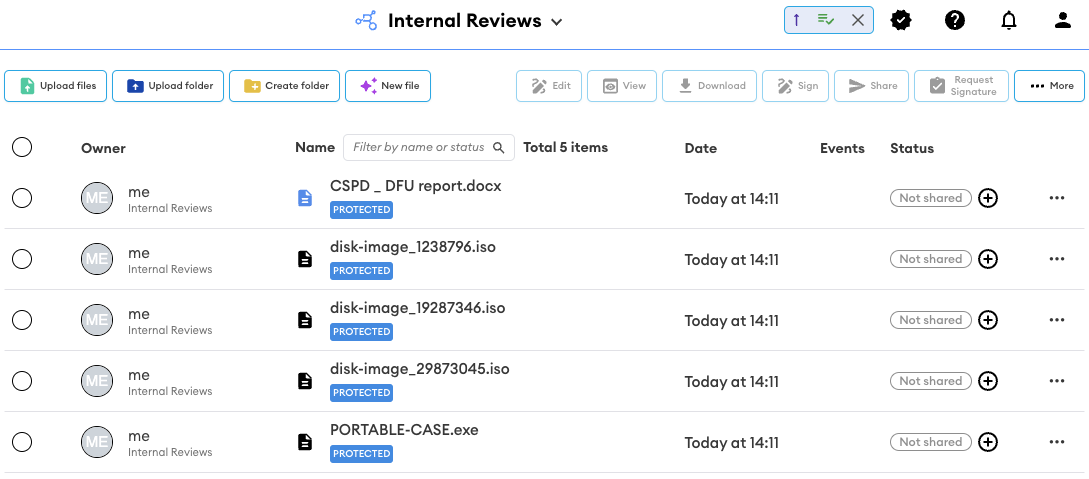Click ME avatar in PORTABLE-CASE.exe row

[x=97, y=443]
